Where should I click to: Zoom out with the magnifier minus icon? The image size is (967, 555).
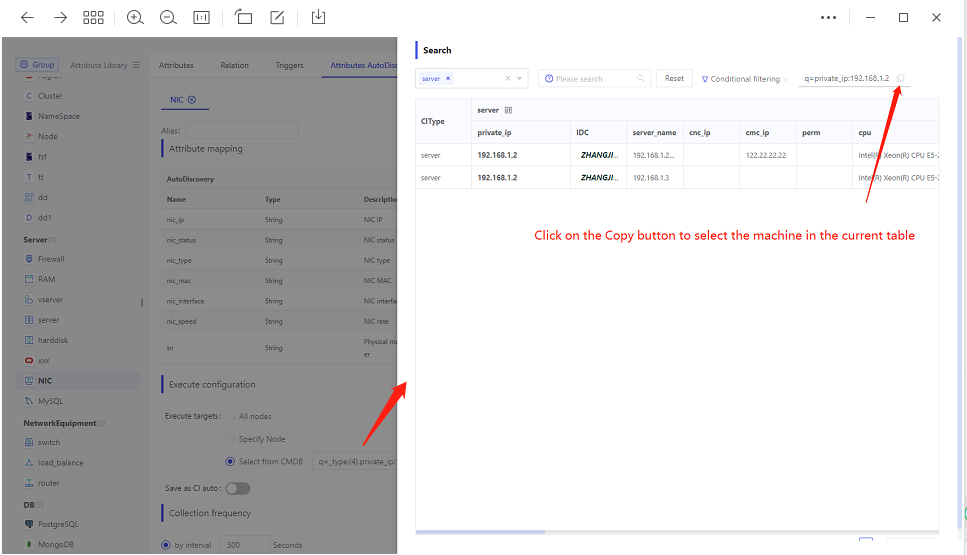point(168,17)
